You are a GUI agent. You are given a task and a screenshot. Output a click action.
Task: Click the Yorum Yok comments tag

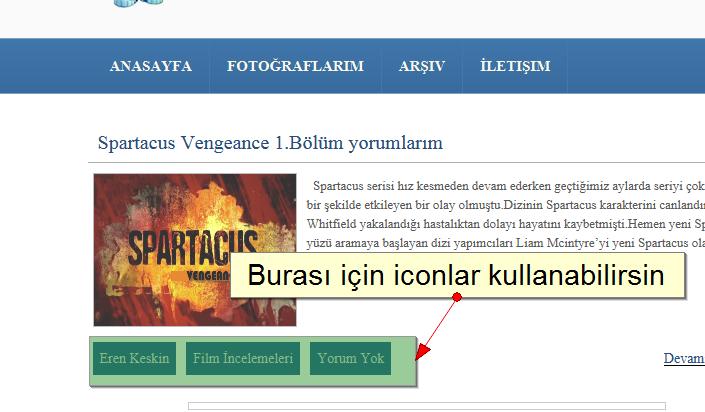[x=351, y=358]
